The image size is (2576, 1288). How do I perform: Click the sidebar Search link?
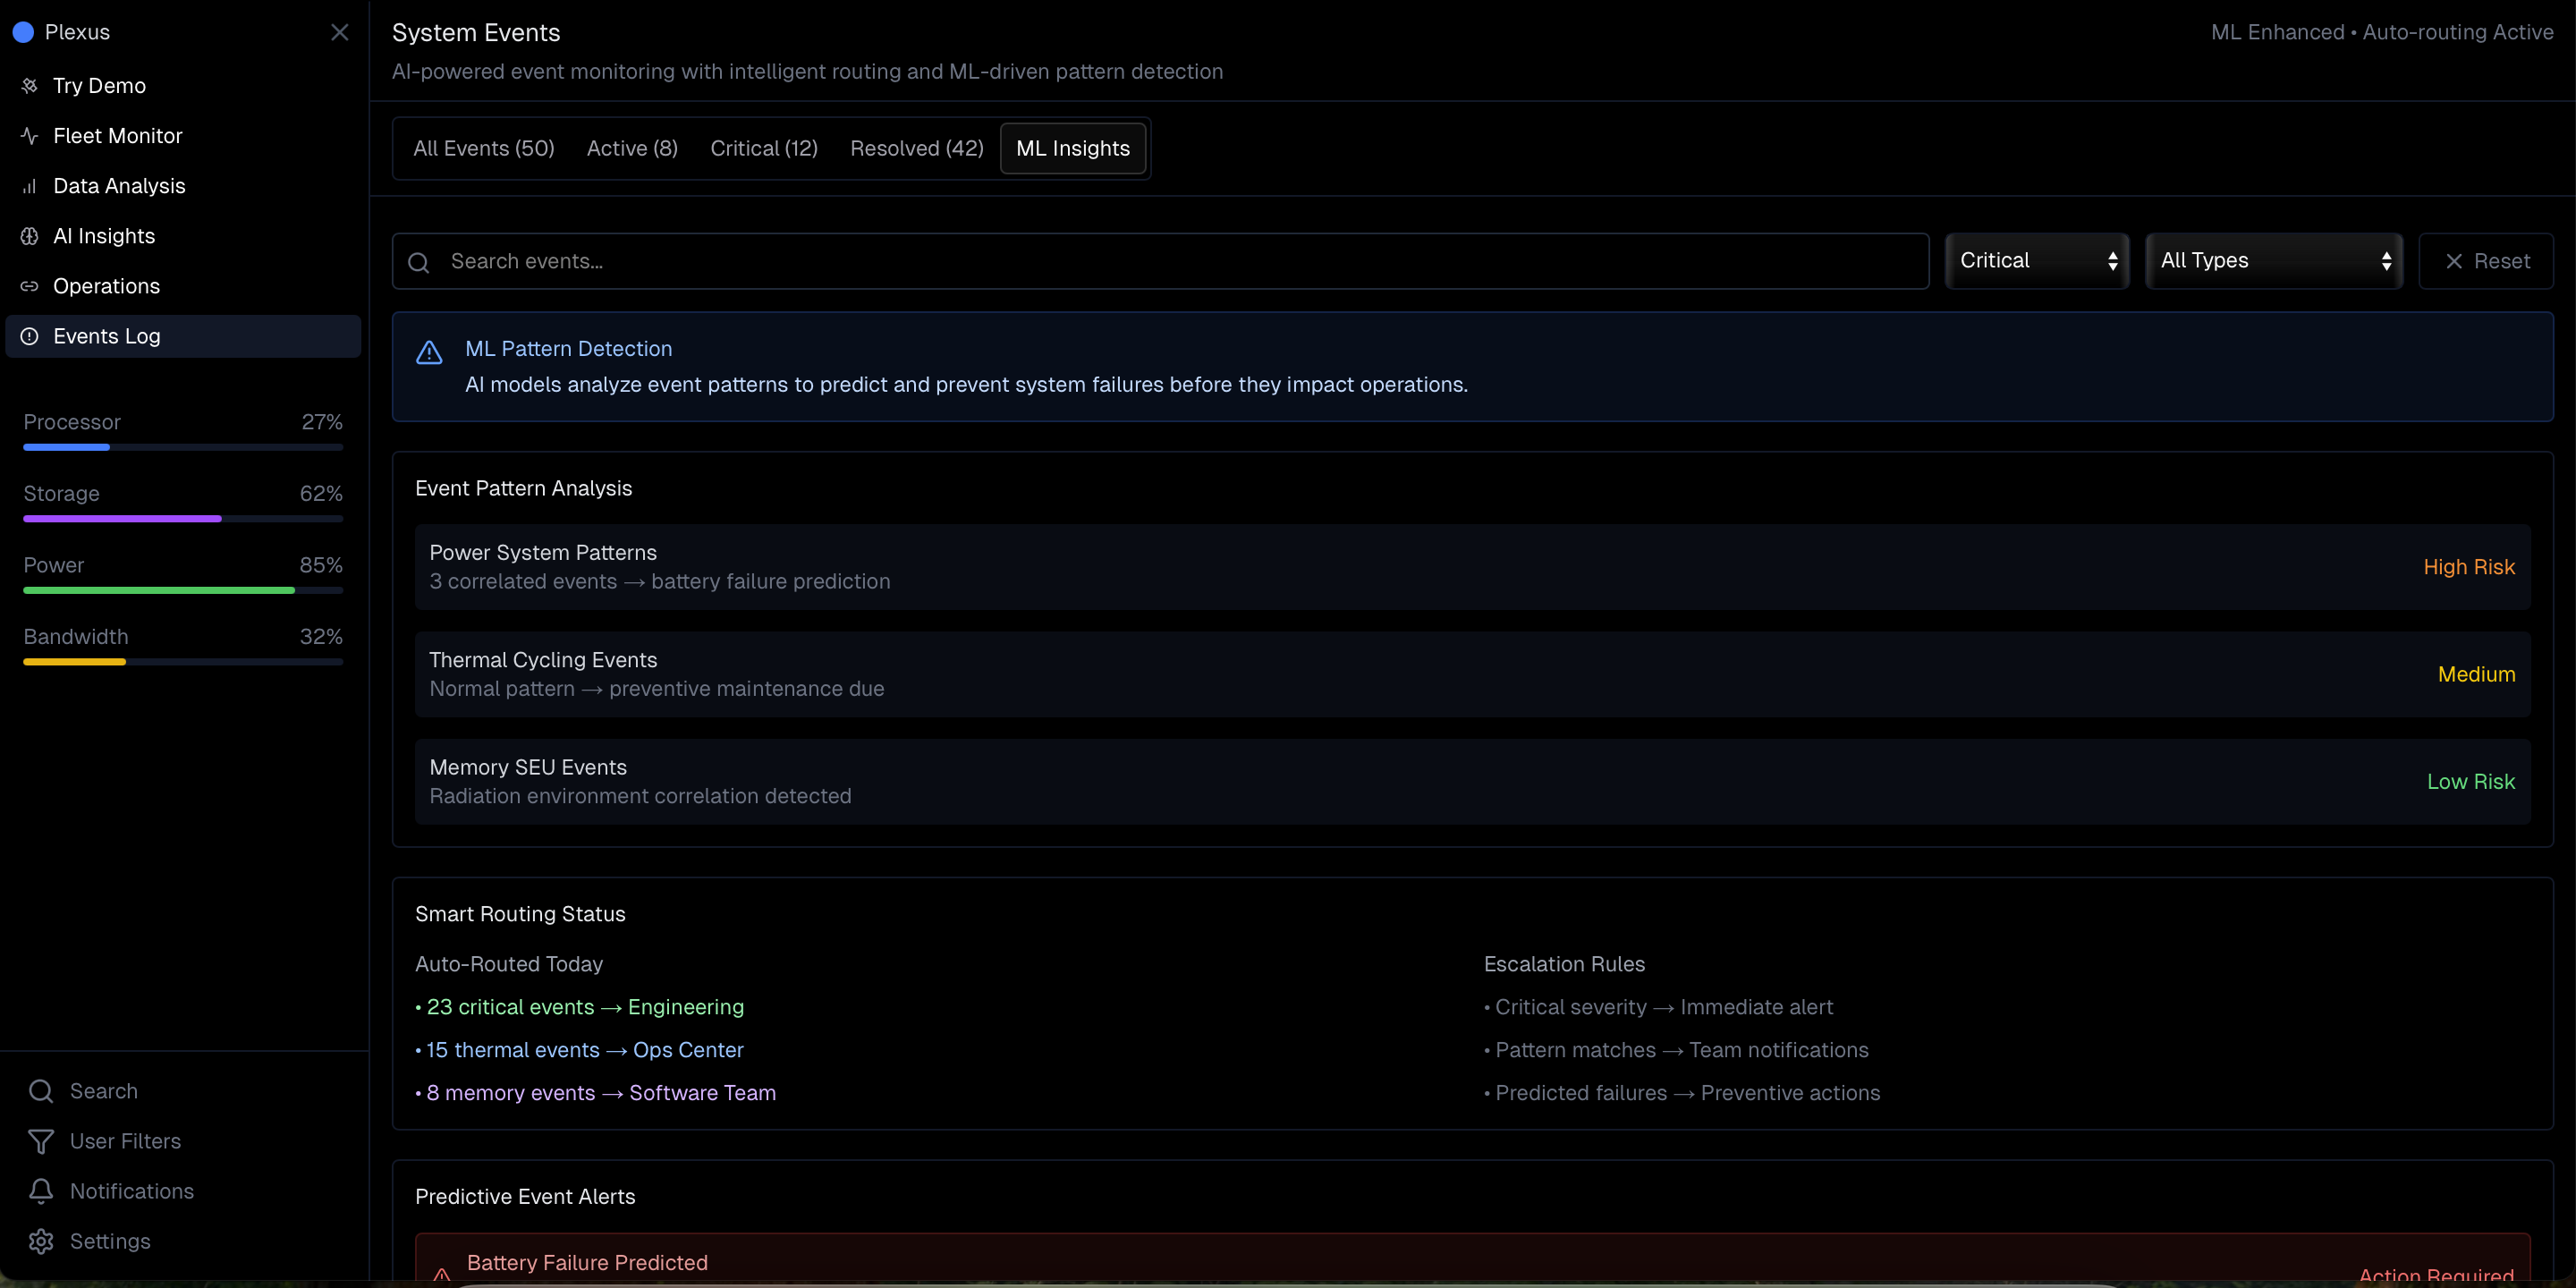coord(103,1091)
